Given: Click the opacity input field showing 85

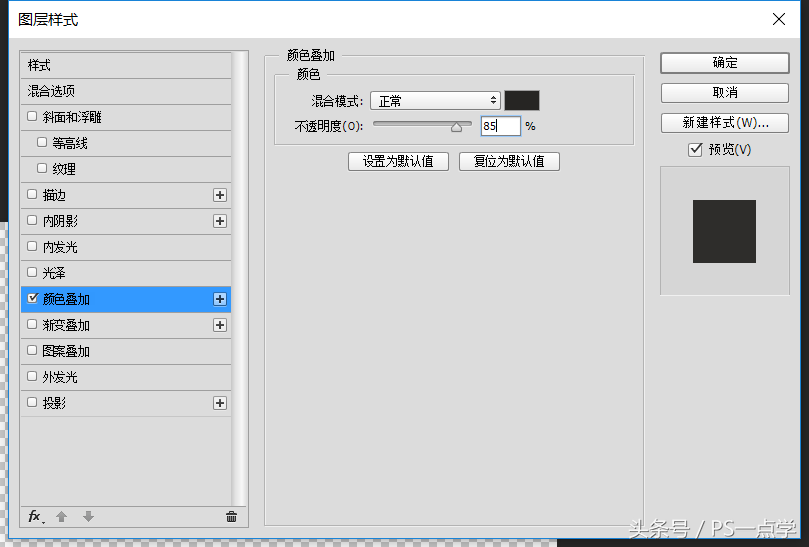Looking at the screenshot, I should tap(500, 126).
